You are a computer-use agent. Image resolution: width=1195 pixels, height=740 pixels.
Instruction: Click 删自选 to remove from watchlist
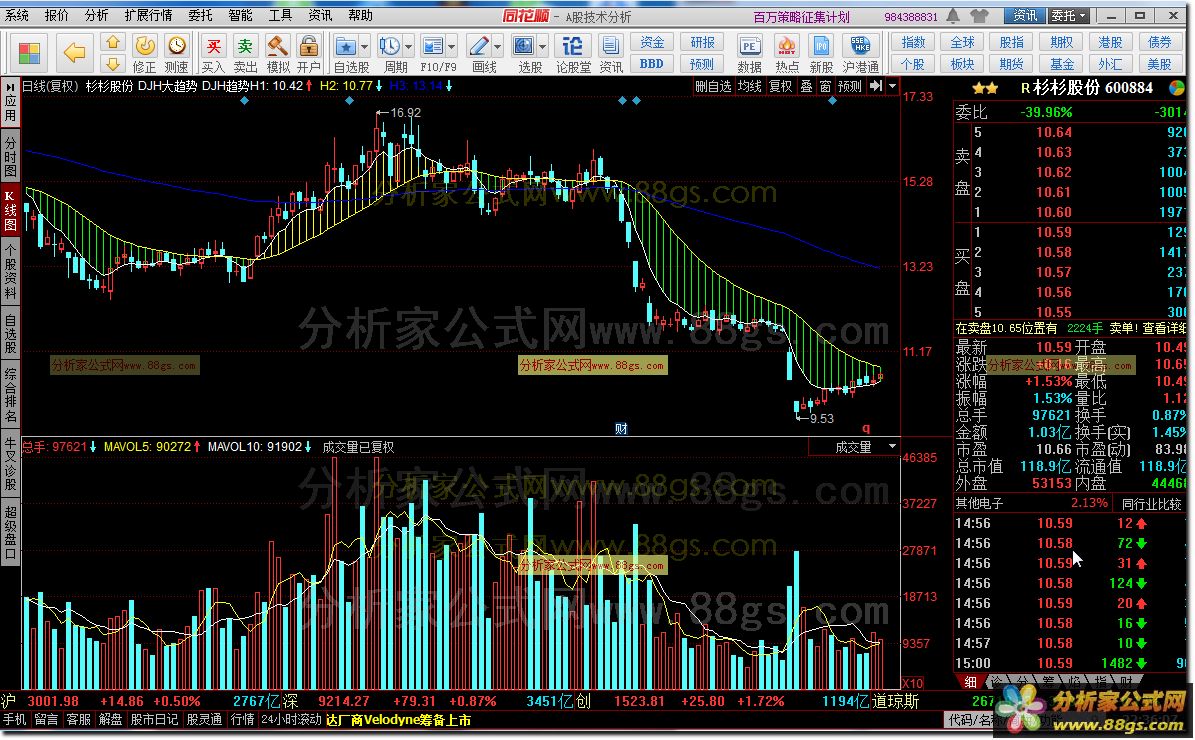(x=714, y=86)
